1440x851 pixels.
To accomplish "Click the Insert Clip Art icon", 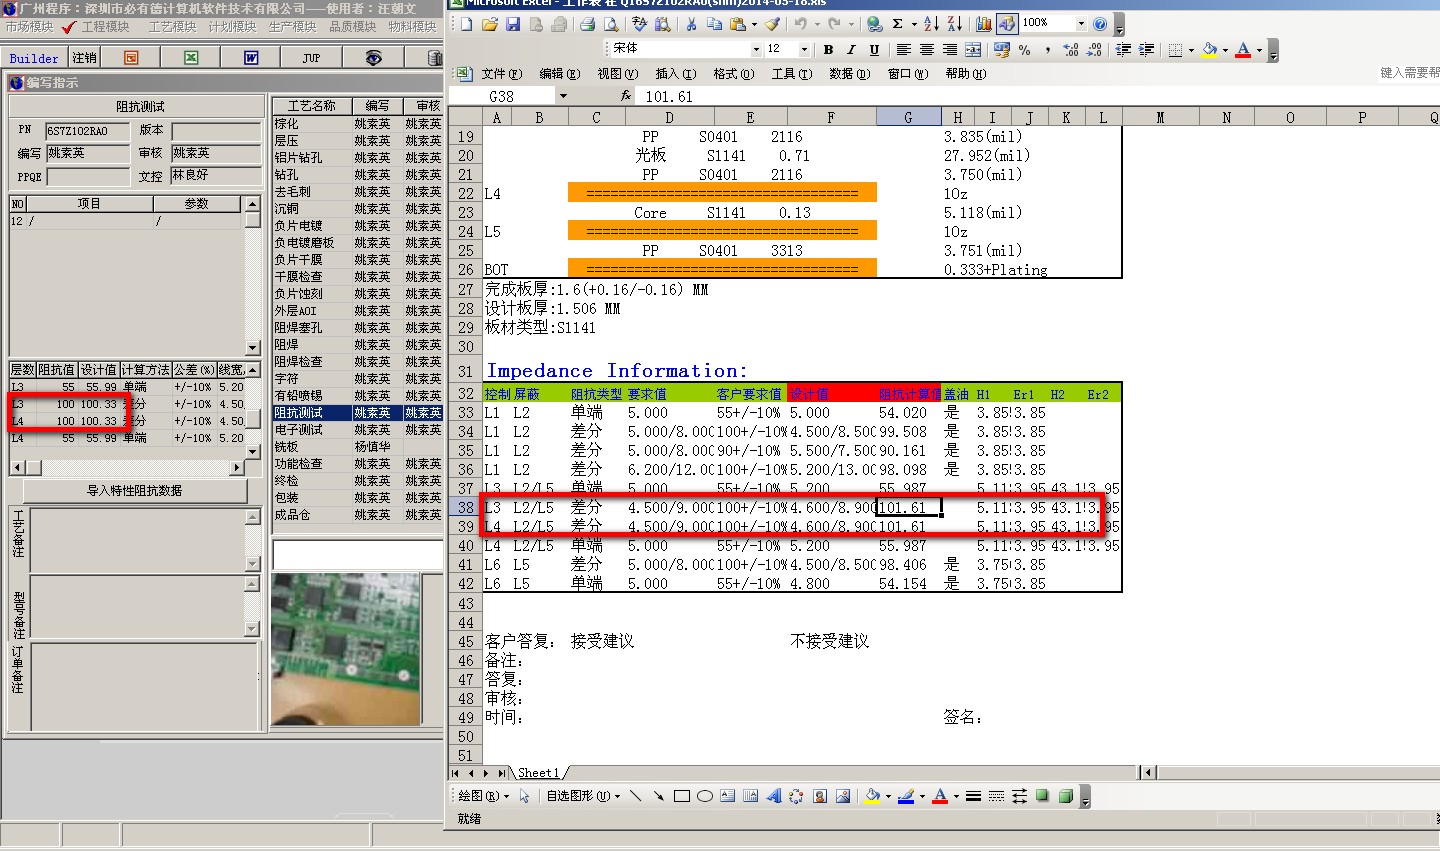I will point(820,796).
